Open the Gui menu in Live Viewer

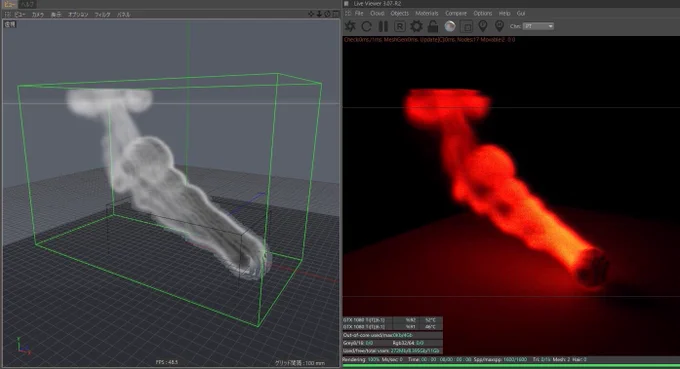tap(521, 13)
